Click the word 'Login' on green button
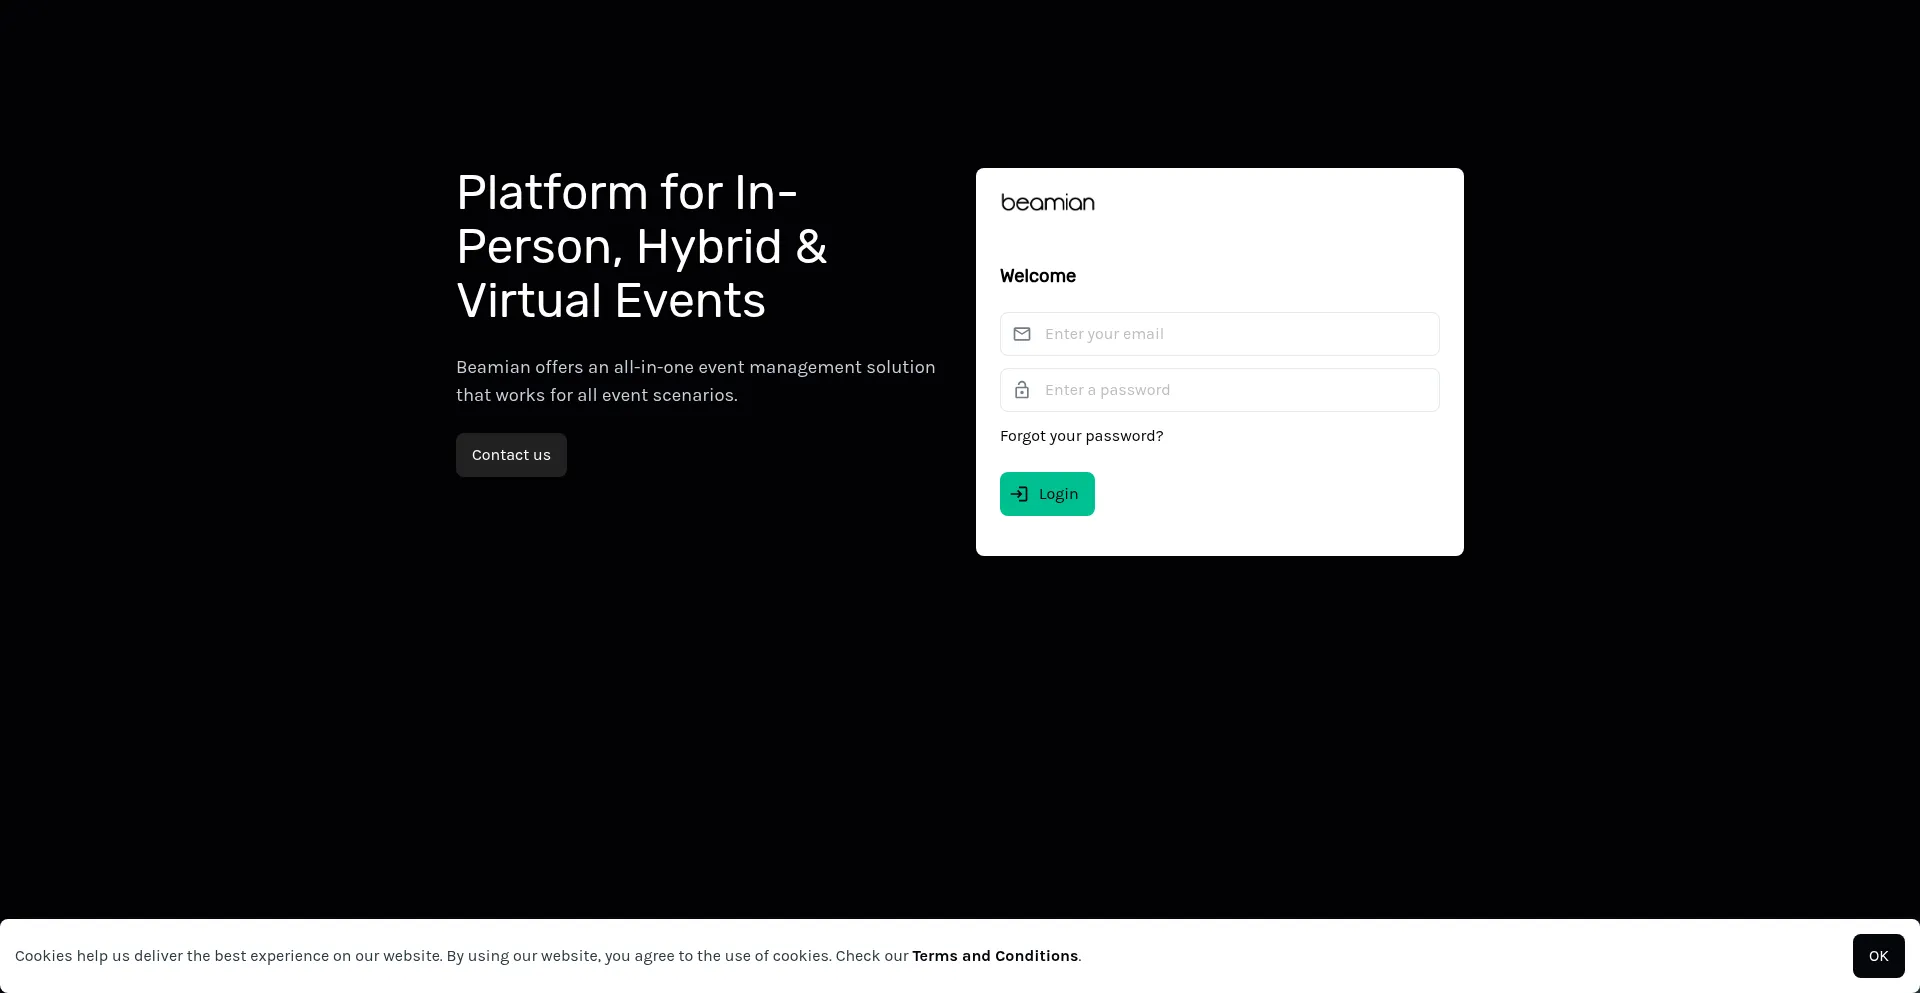 pyautogui.click(x=1058, y=494)
